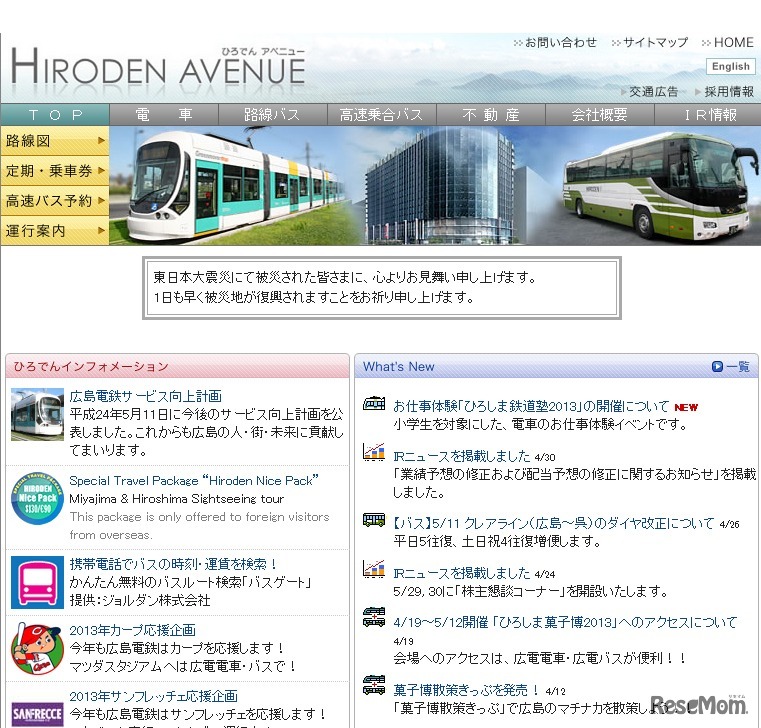Click text 提供:ジョルダン株式会社

140,600
